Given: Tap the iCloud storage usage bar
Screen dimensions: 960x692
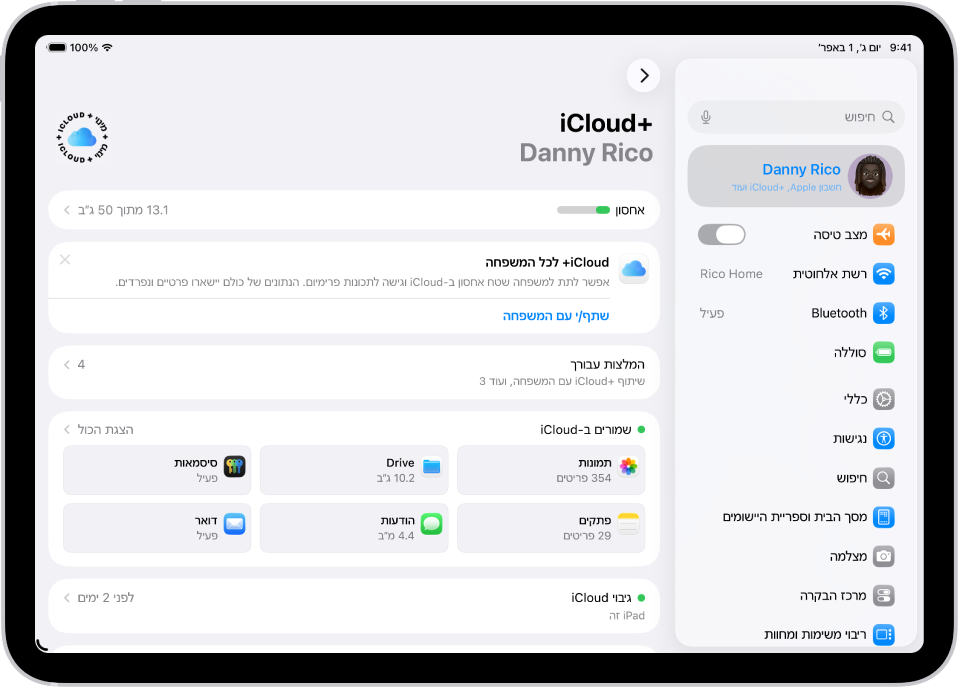Looking at the screenshot, I should point(355,210).
